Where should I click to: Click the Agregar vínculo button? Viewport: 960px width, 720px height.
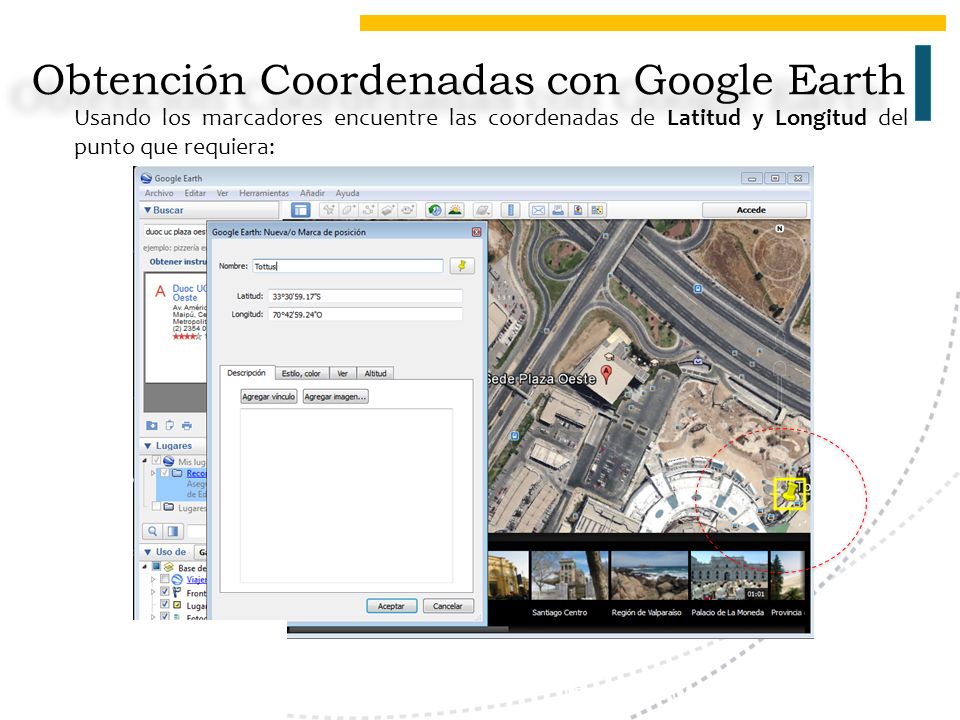tap(269, 396)
